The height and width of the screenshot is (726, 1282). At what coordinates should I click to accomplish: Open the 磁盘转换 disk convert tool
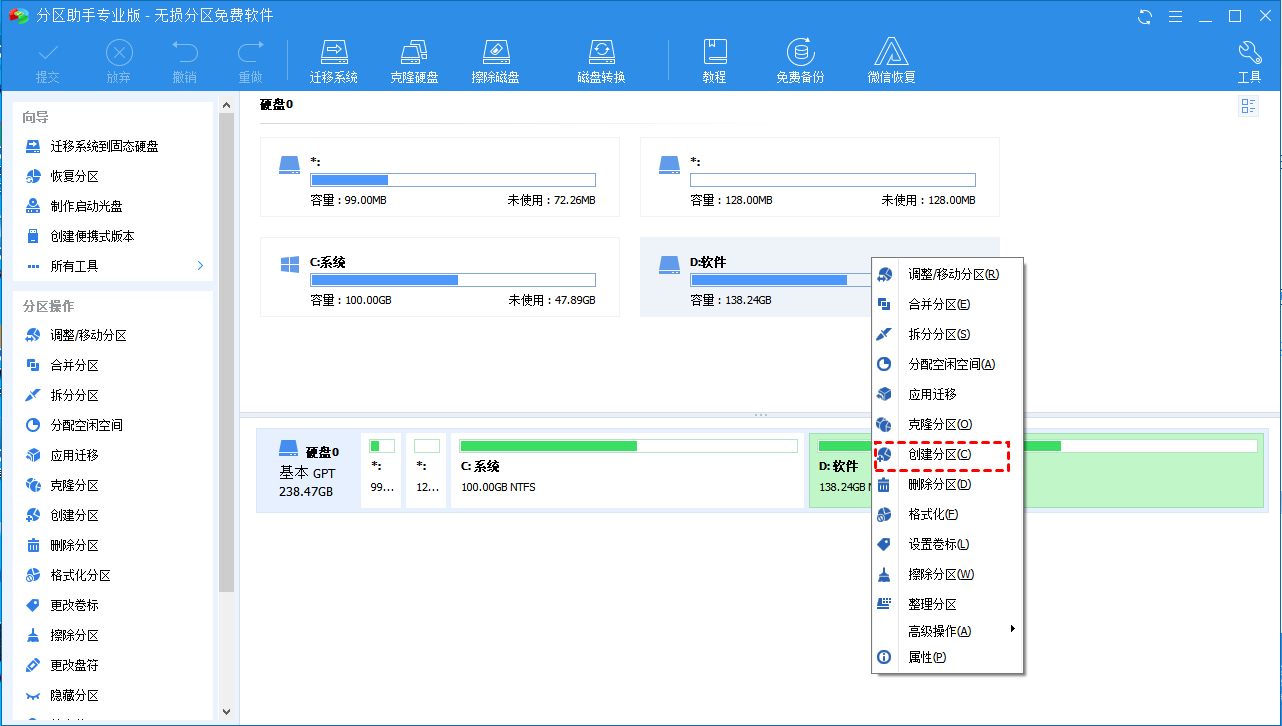(601, 61)
